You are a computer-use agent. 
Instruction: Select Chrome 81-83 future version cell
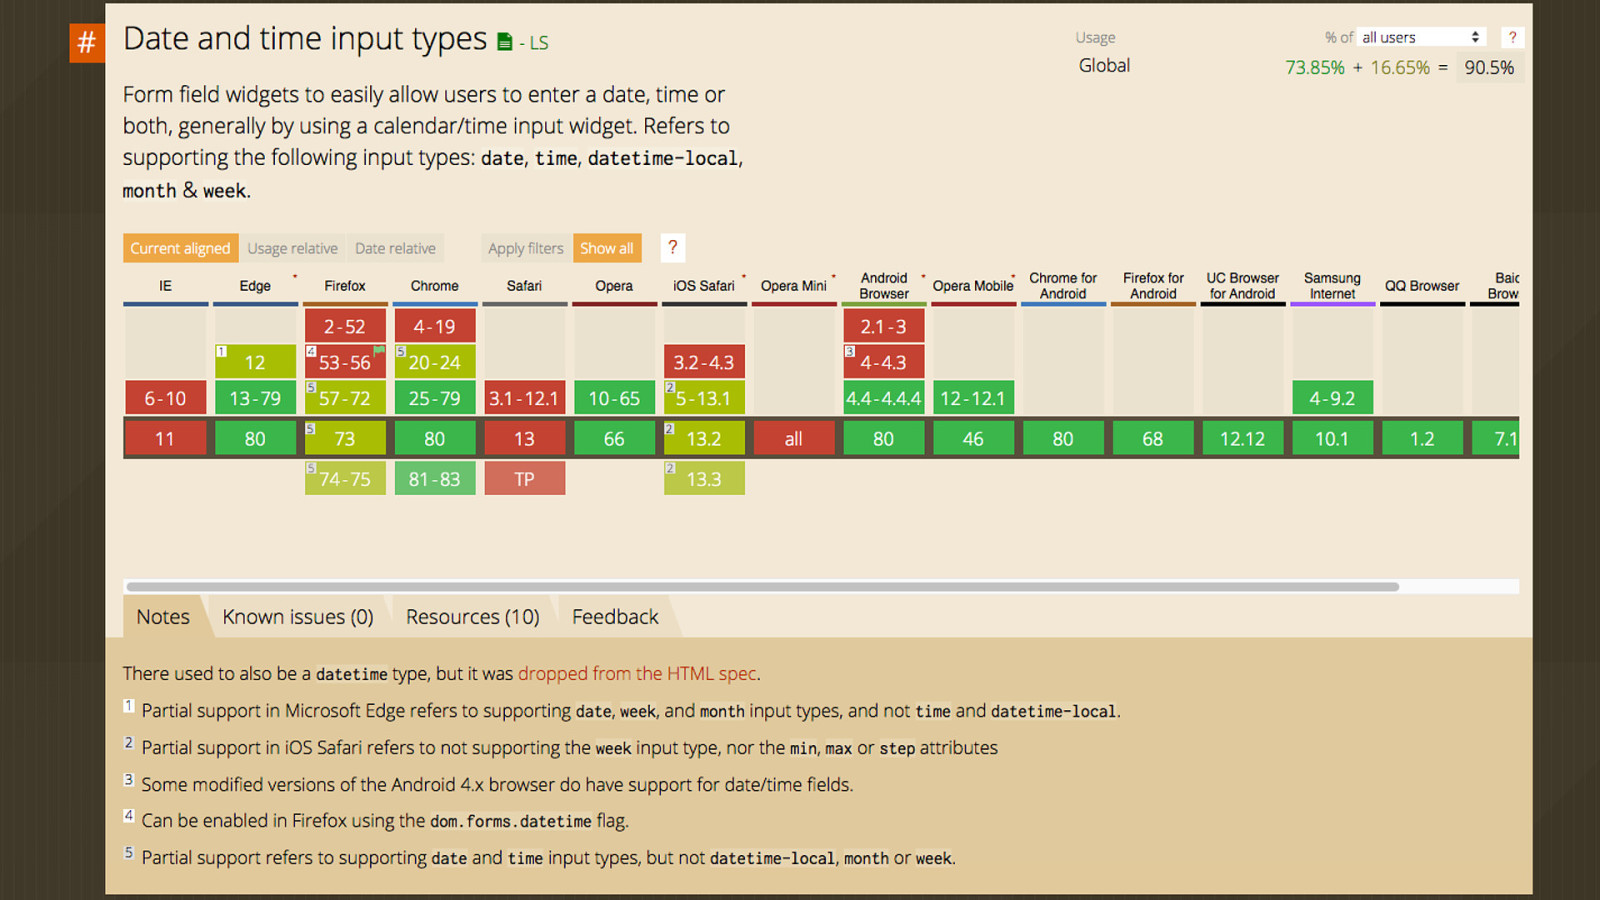[435, 479]
